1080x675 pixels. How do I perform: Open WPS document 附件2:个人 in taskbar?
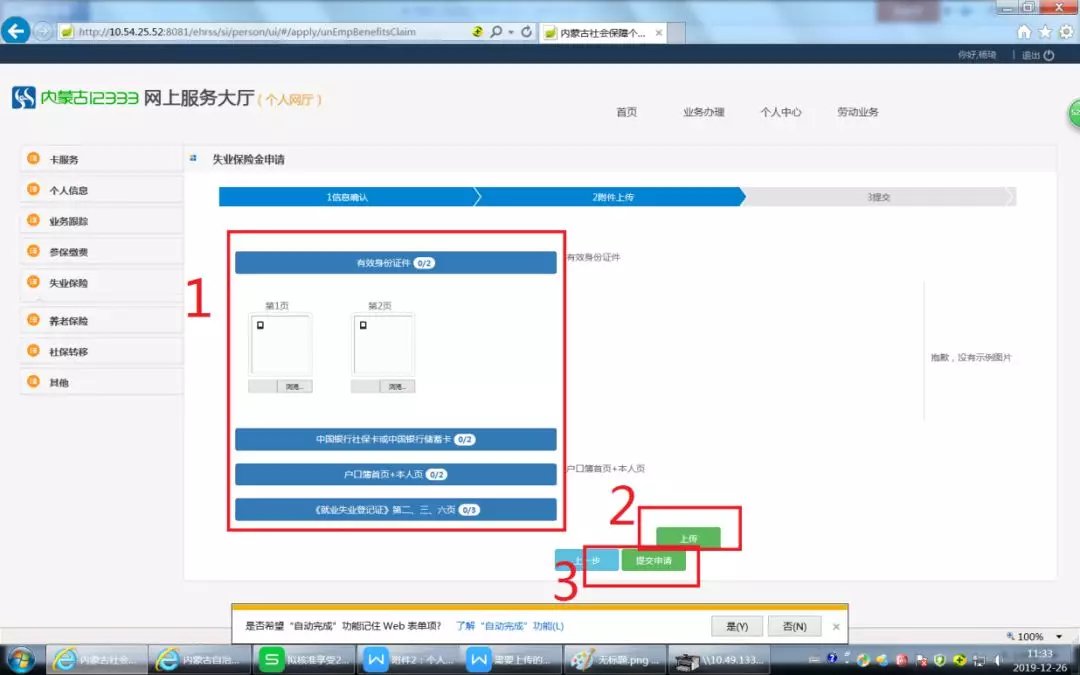pyautogui.click(x=407, y=660)
